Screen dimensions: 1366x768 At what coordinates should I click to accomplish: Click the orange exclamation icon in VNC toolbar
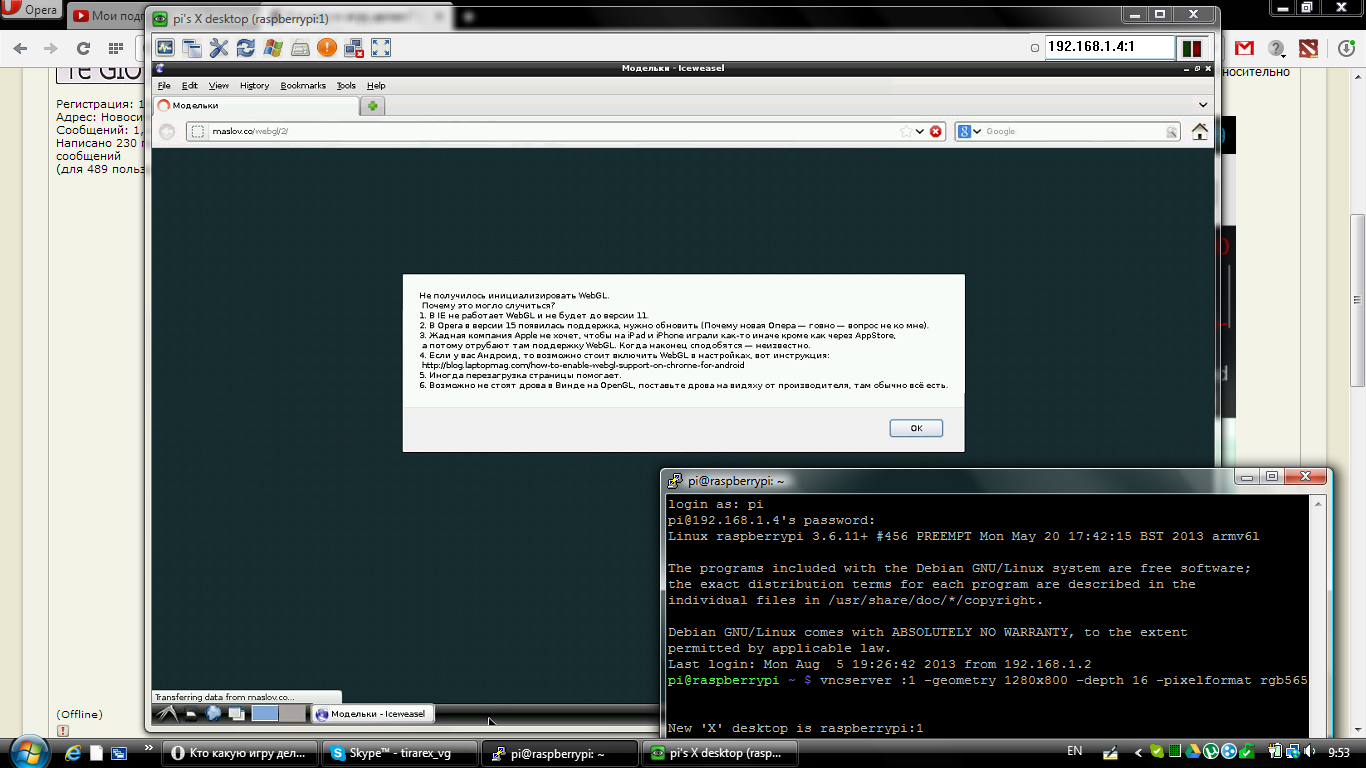click(x=327, y=48)
